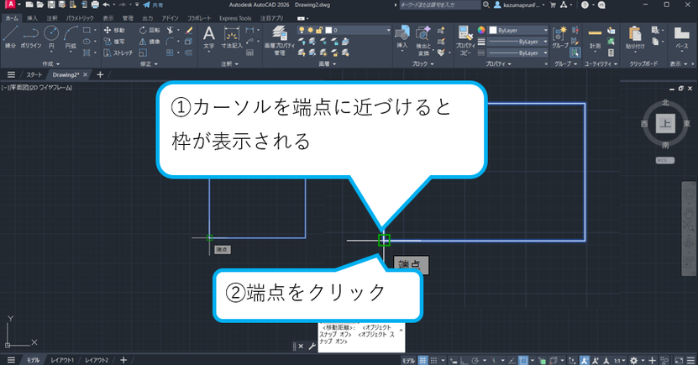Click the モデル button in status bar

click(x=408, y=360)
